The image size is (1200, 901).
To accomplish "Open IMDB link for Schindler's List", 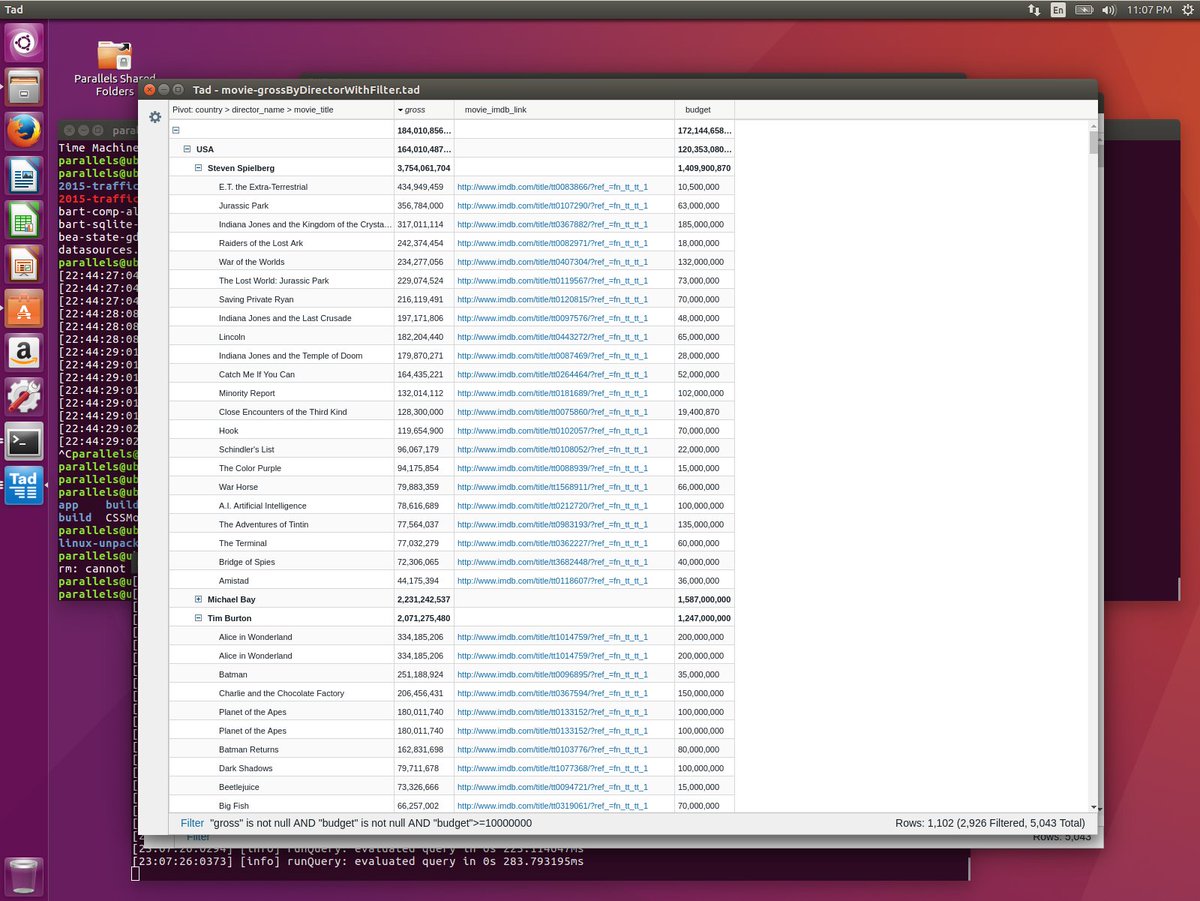I will tap(552, 449).
